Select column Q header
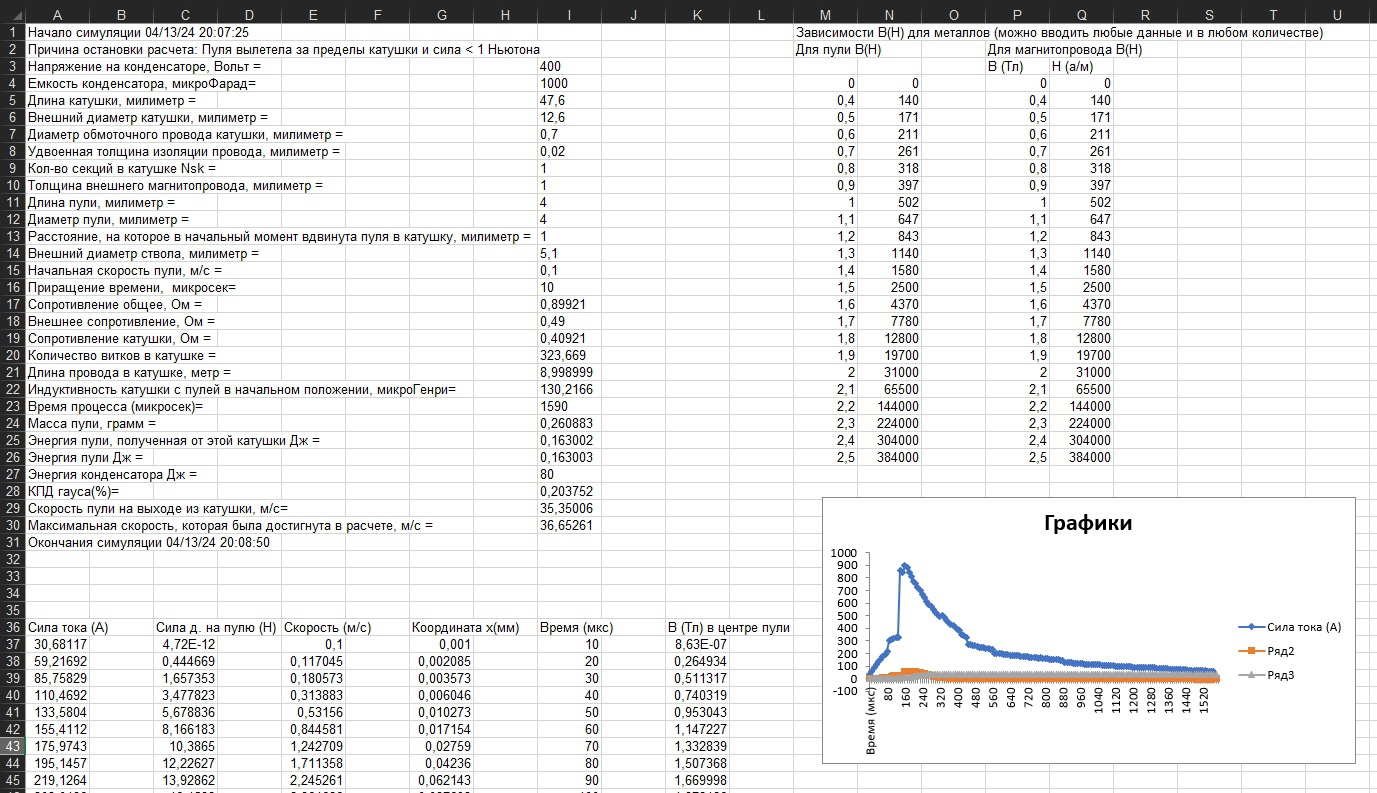This screenshot has height=793, width=1377. pos(1081,15)
